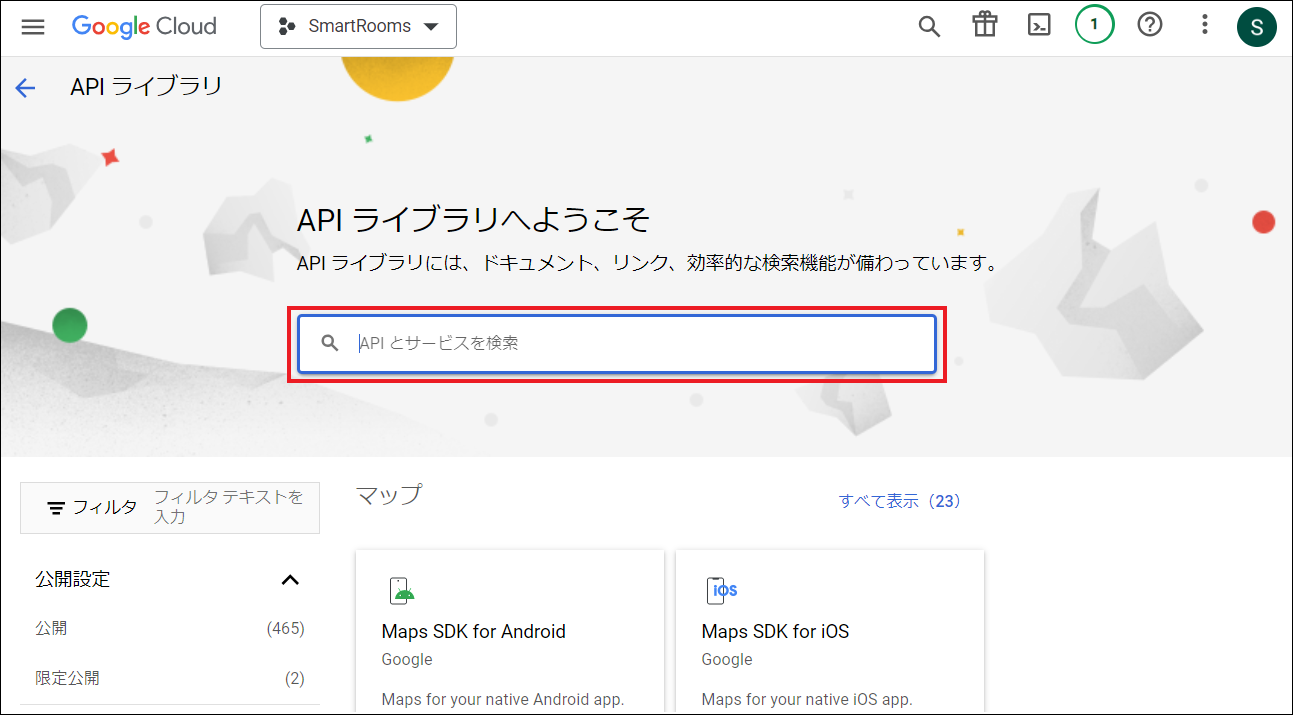The width and height of the screenshot is (1293, 715).
Task: Select the 限定公開 filter option
Action: pyautogui.click(x=67, y=678)
